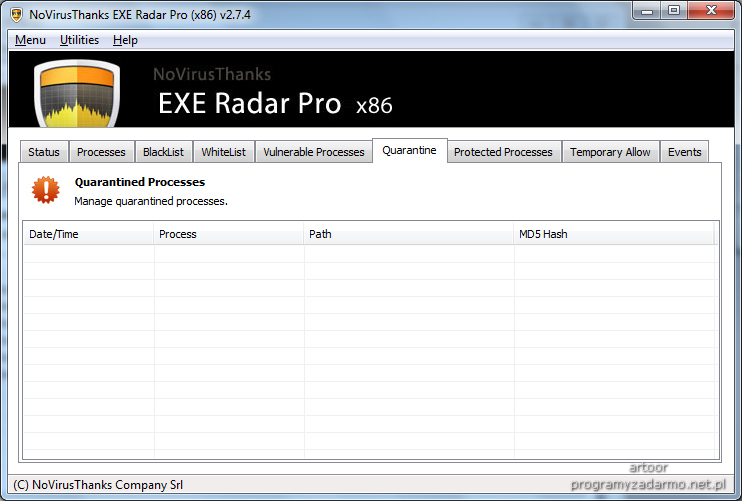Minimize the EXE Radar Pro window
Image resolution: width=742 pixels, height=501 pixels.
(647, 11)
